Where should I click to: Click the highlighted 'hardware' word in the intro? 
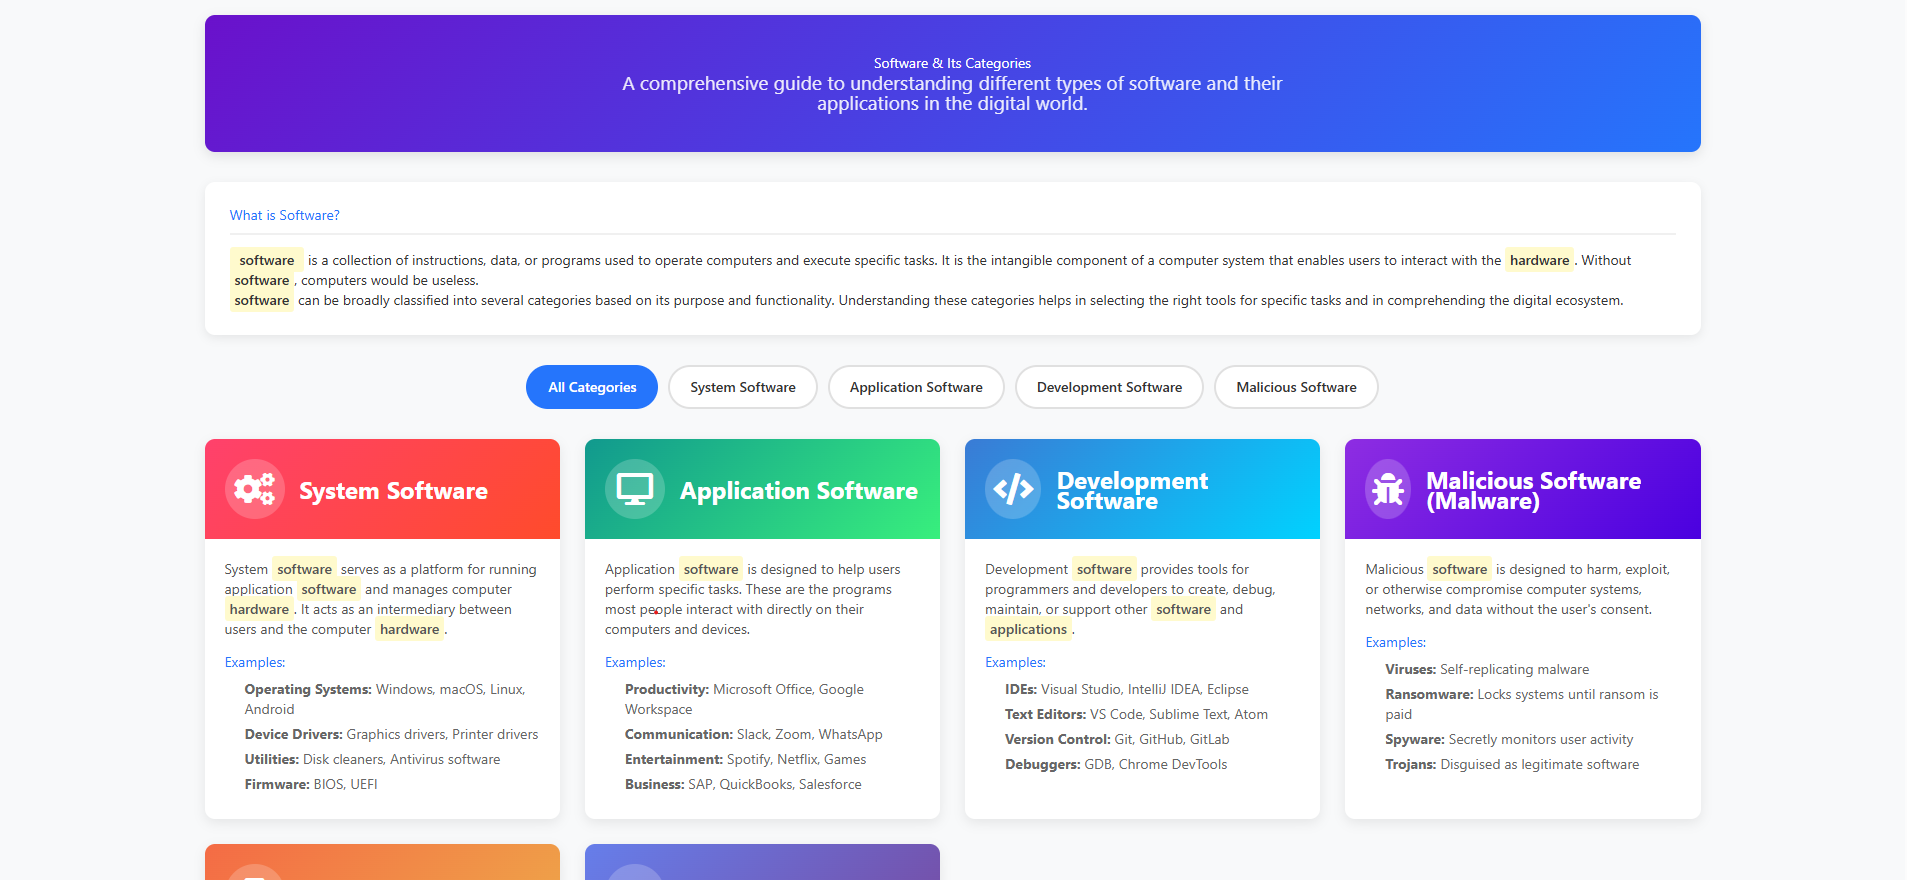click(x=1539, y=260)
